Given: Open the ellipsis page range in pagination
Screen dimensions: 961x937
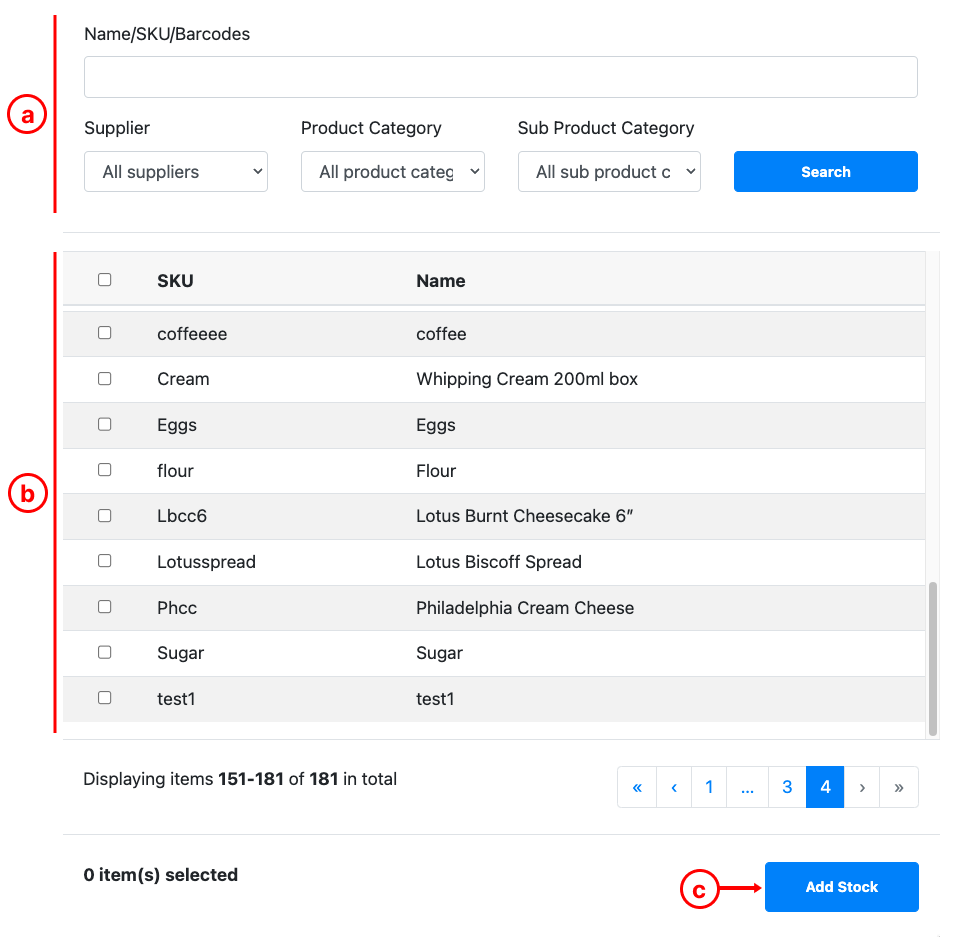Looking at the screenshot, I should pos(747,787).
